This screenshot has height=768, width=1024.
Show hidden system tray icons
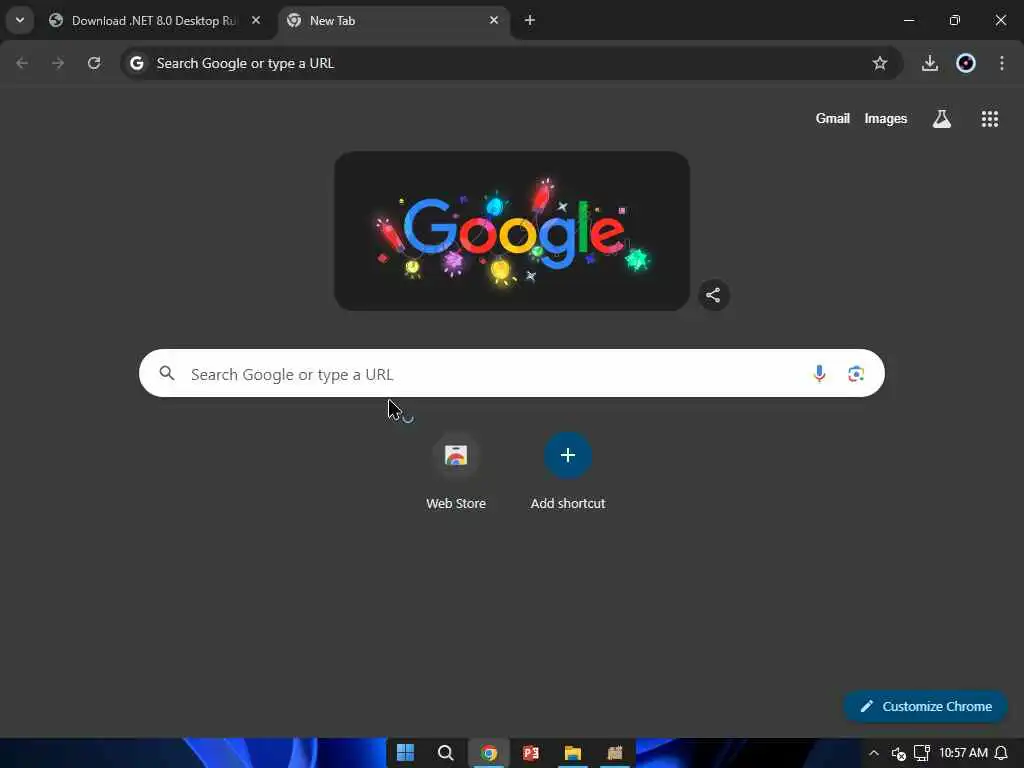pos(873,753)
